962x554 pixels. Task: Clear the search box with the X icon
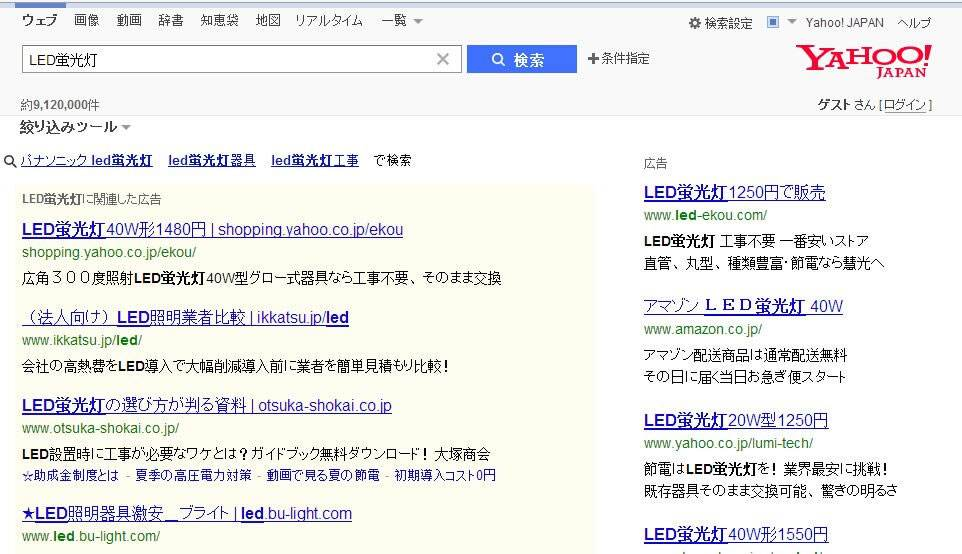click(x=443, y=60)
